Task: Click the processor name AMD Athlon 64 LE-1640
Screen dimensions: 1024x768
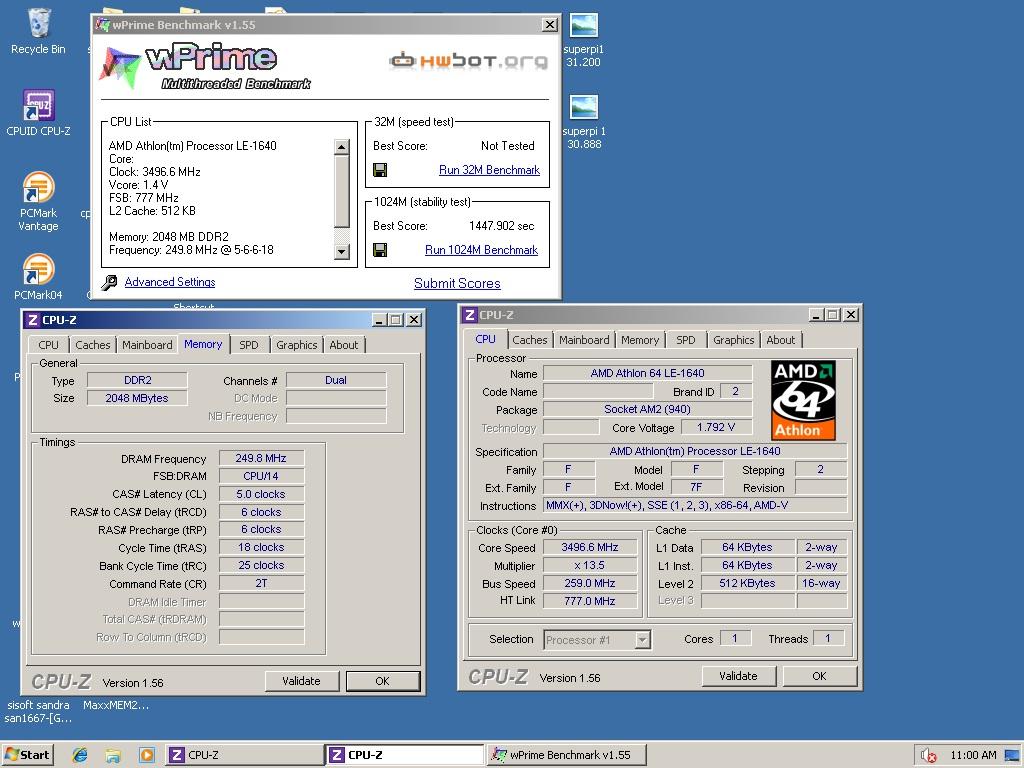Action: [647, 373]
